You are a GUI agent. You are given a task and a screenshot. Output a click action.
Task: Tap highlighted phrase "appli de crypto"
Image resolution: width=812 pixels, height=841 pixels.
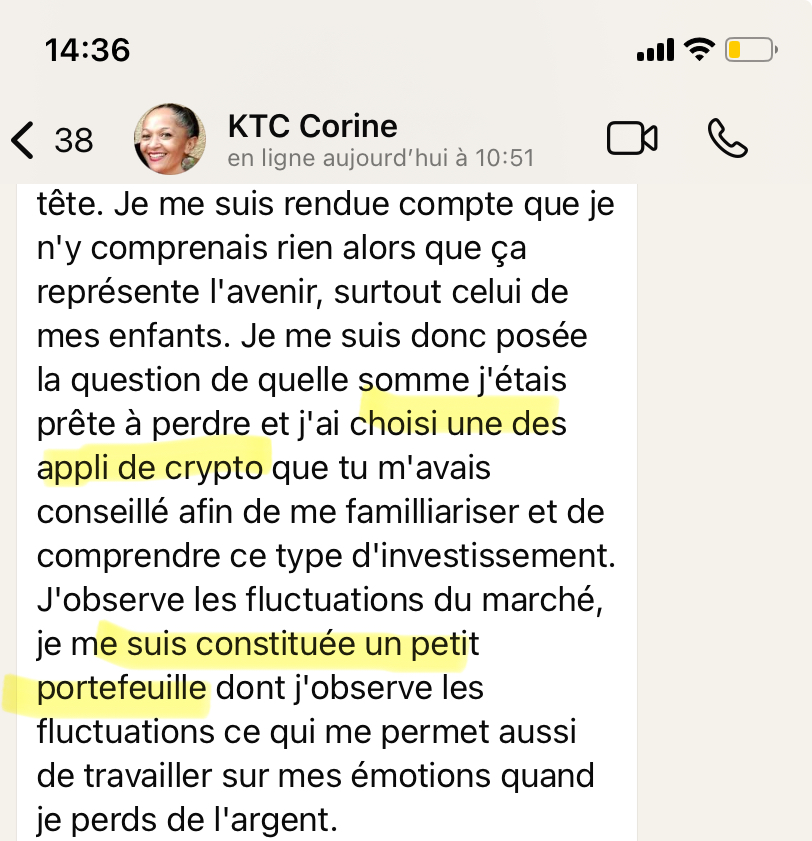154,468
